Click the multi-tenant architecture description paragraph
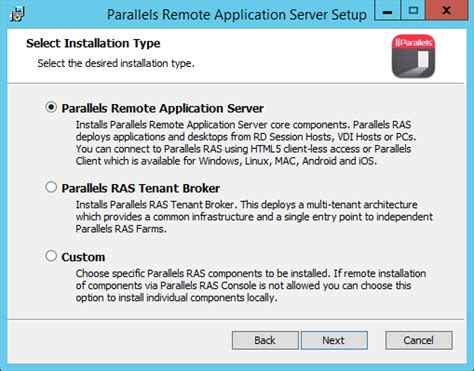Image resolution: width=474 pixels, height=371 pixels. click(254, 217)
